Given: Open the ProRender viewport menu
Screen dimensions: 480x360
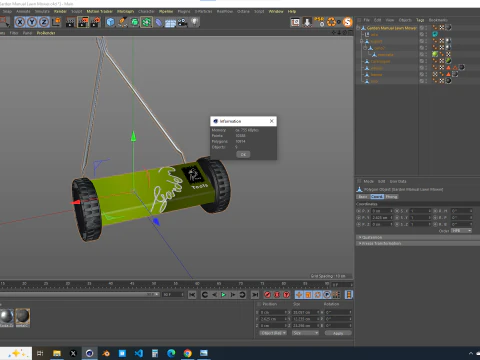Looking at the screenshot, I should coord(46,33).
